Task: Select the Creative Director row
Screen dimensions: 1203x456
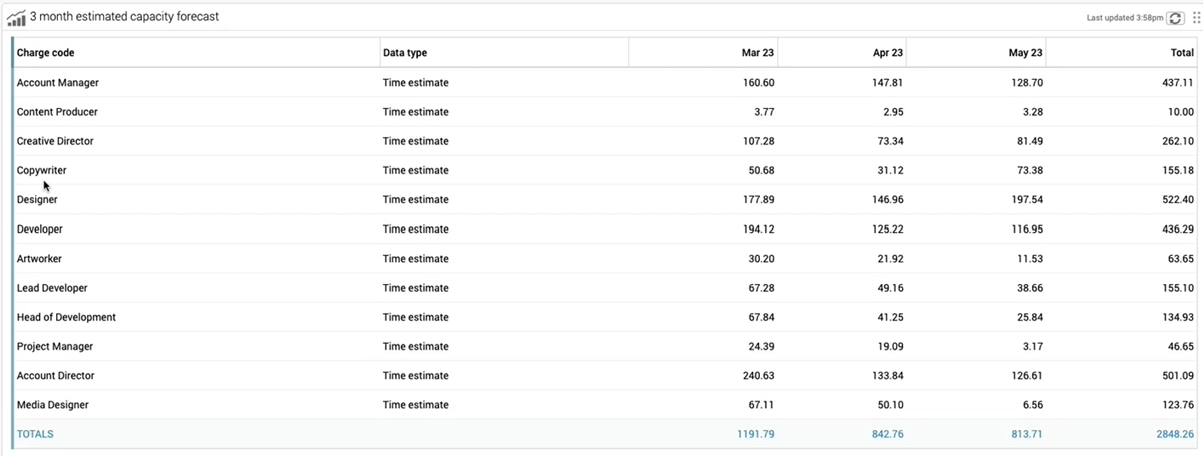Action: tap(605, 141)
